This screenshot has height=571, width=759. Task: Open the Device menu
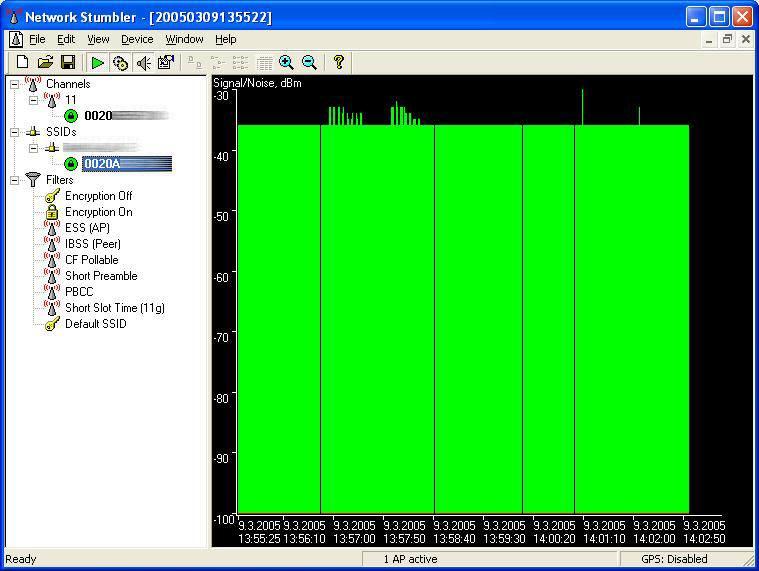pyautogui.click(x=137, y=39)
